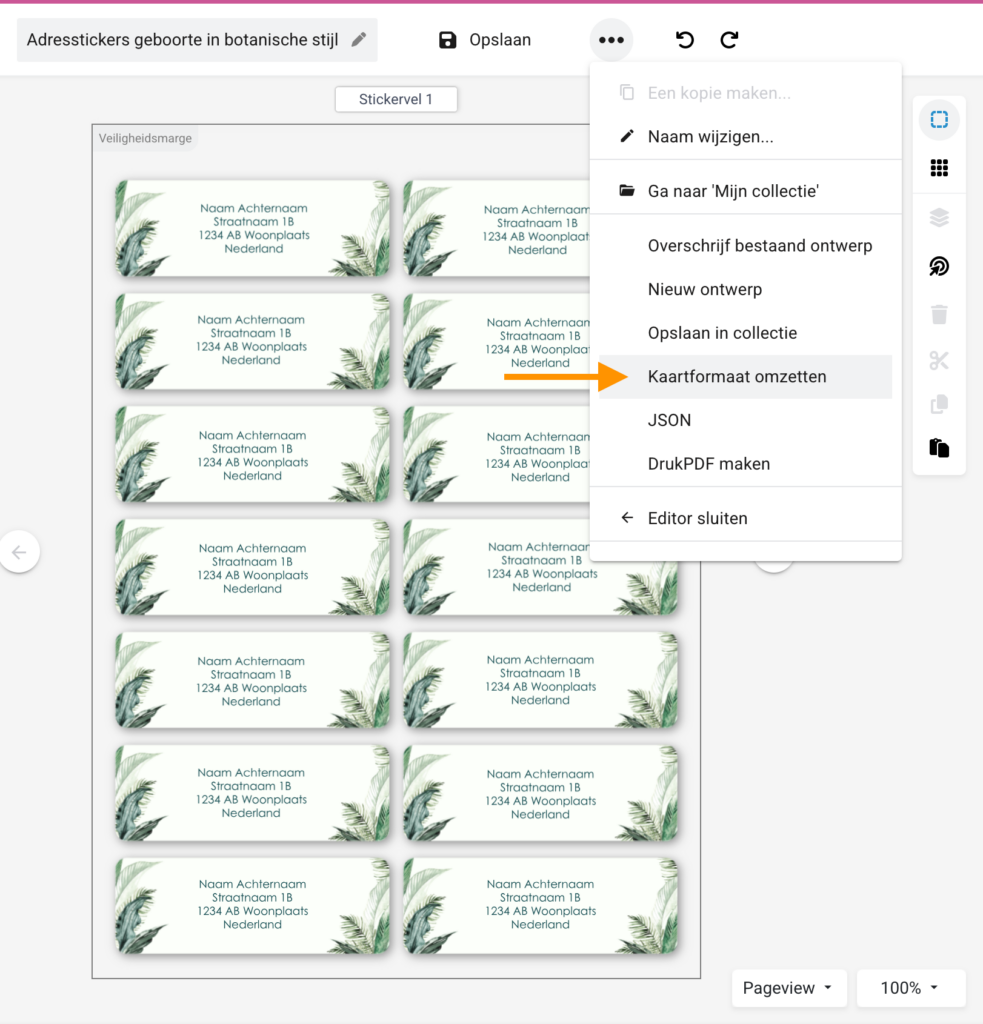Click the trash delete icon

[x=939, y=314]
